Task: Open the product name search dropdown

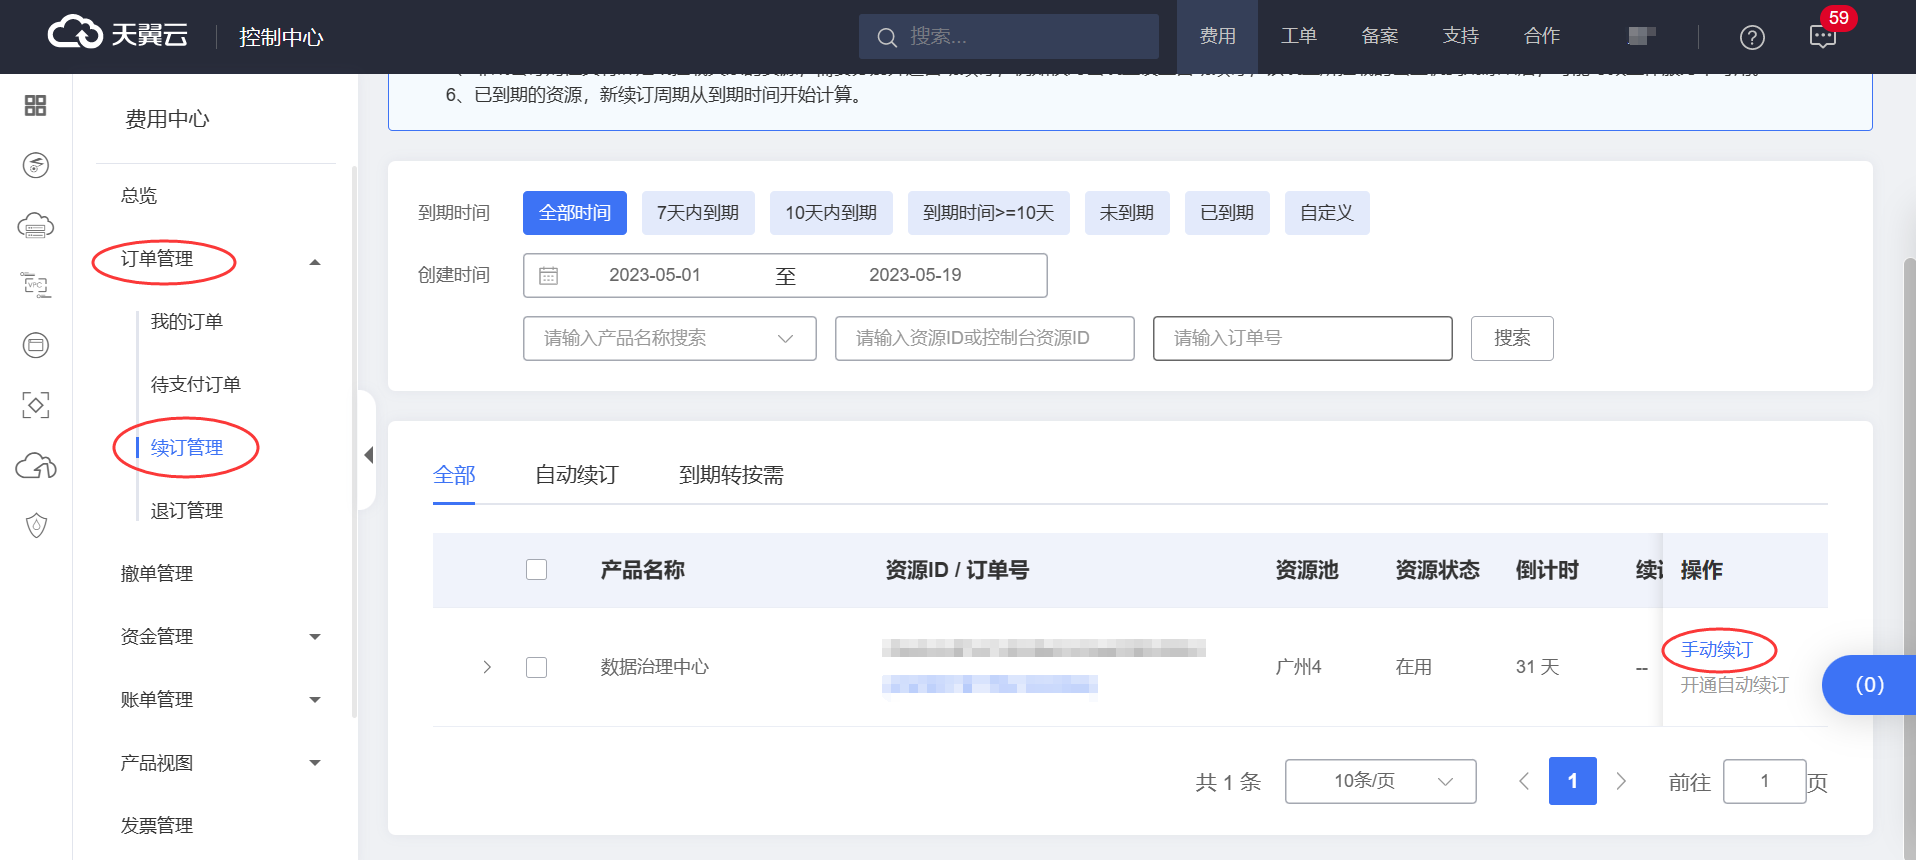Action: tap(669, 338)
